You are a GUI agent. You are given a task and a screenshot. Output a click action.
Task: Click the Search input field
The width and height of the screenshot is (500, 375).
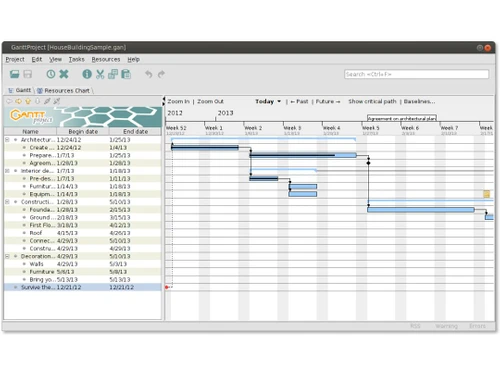(x=417, y=74)
